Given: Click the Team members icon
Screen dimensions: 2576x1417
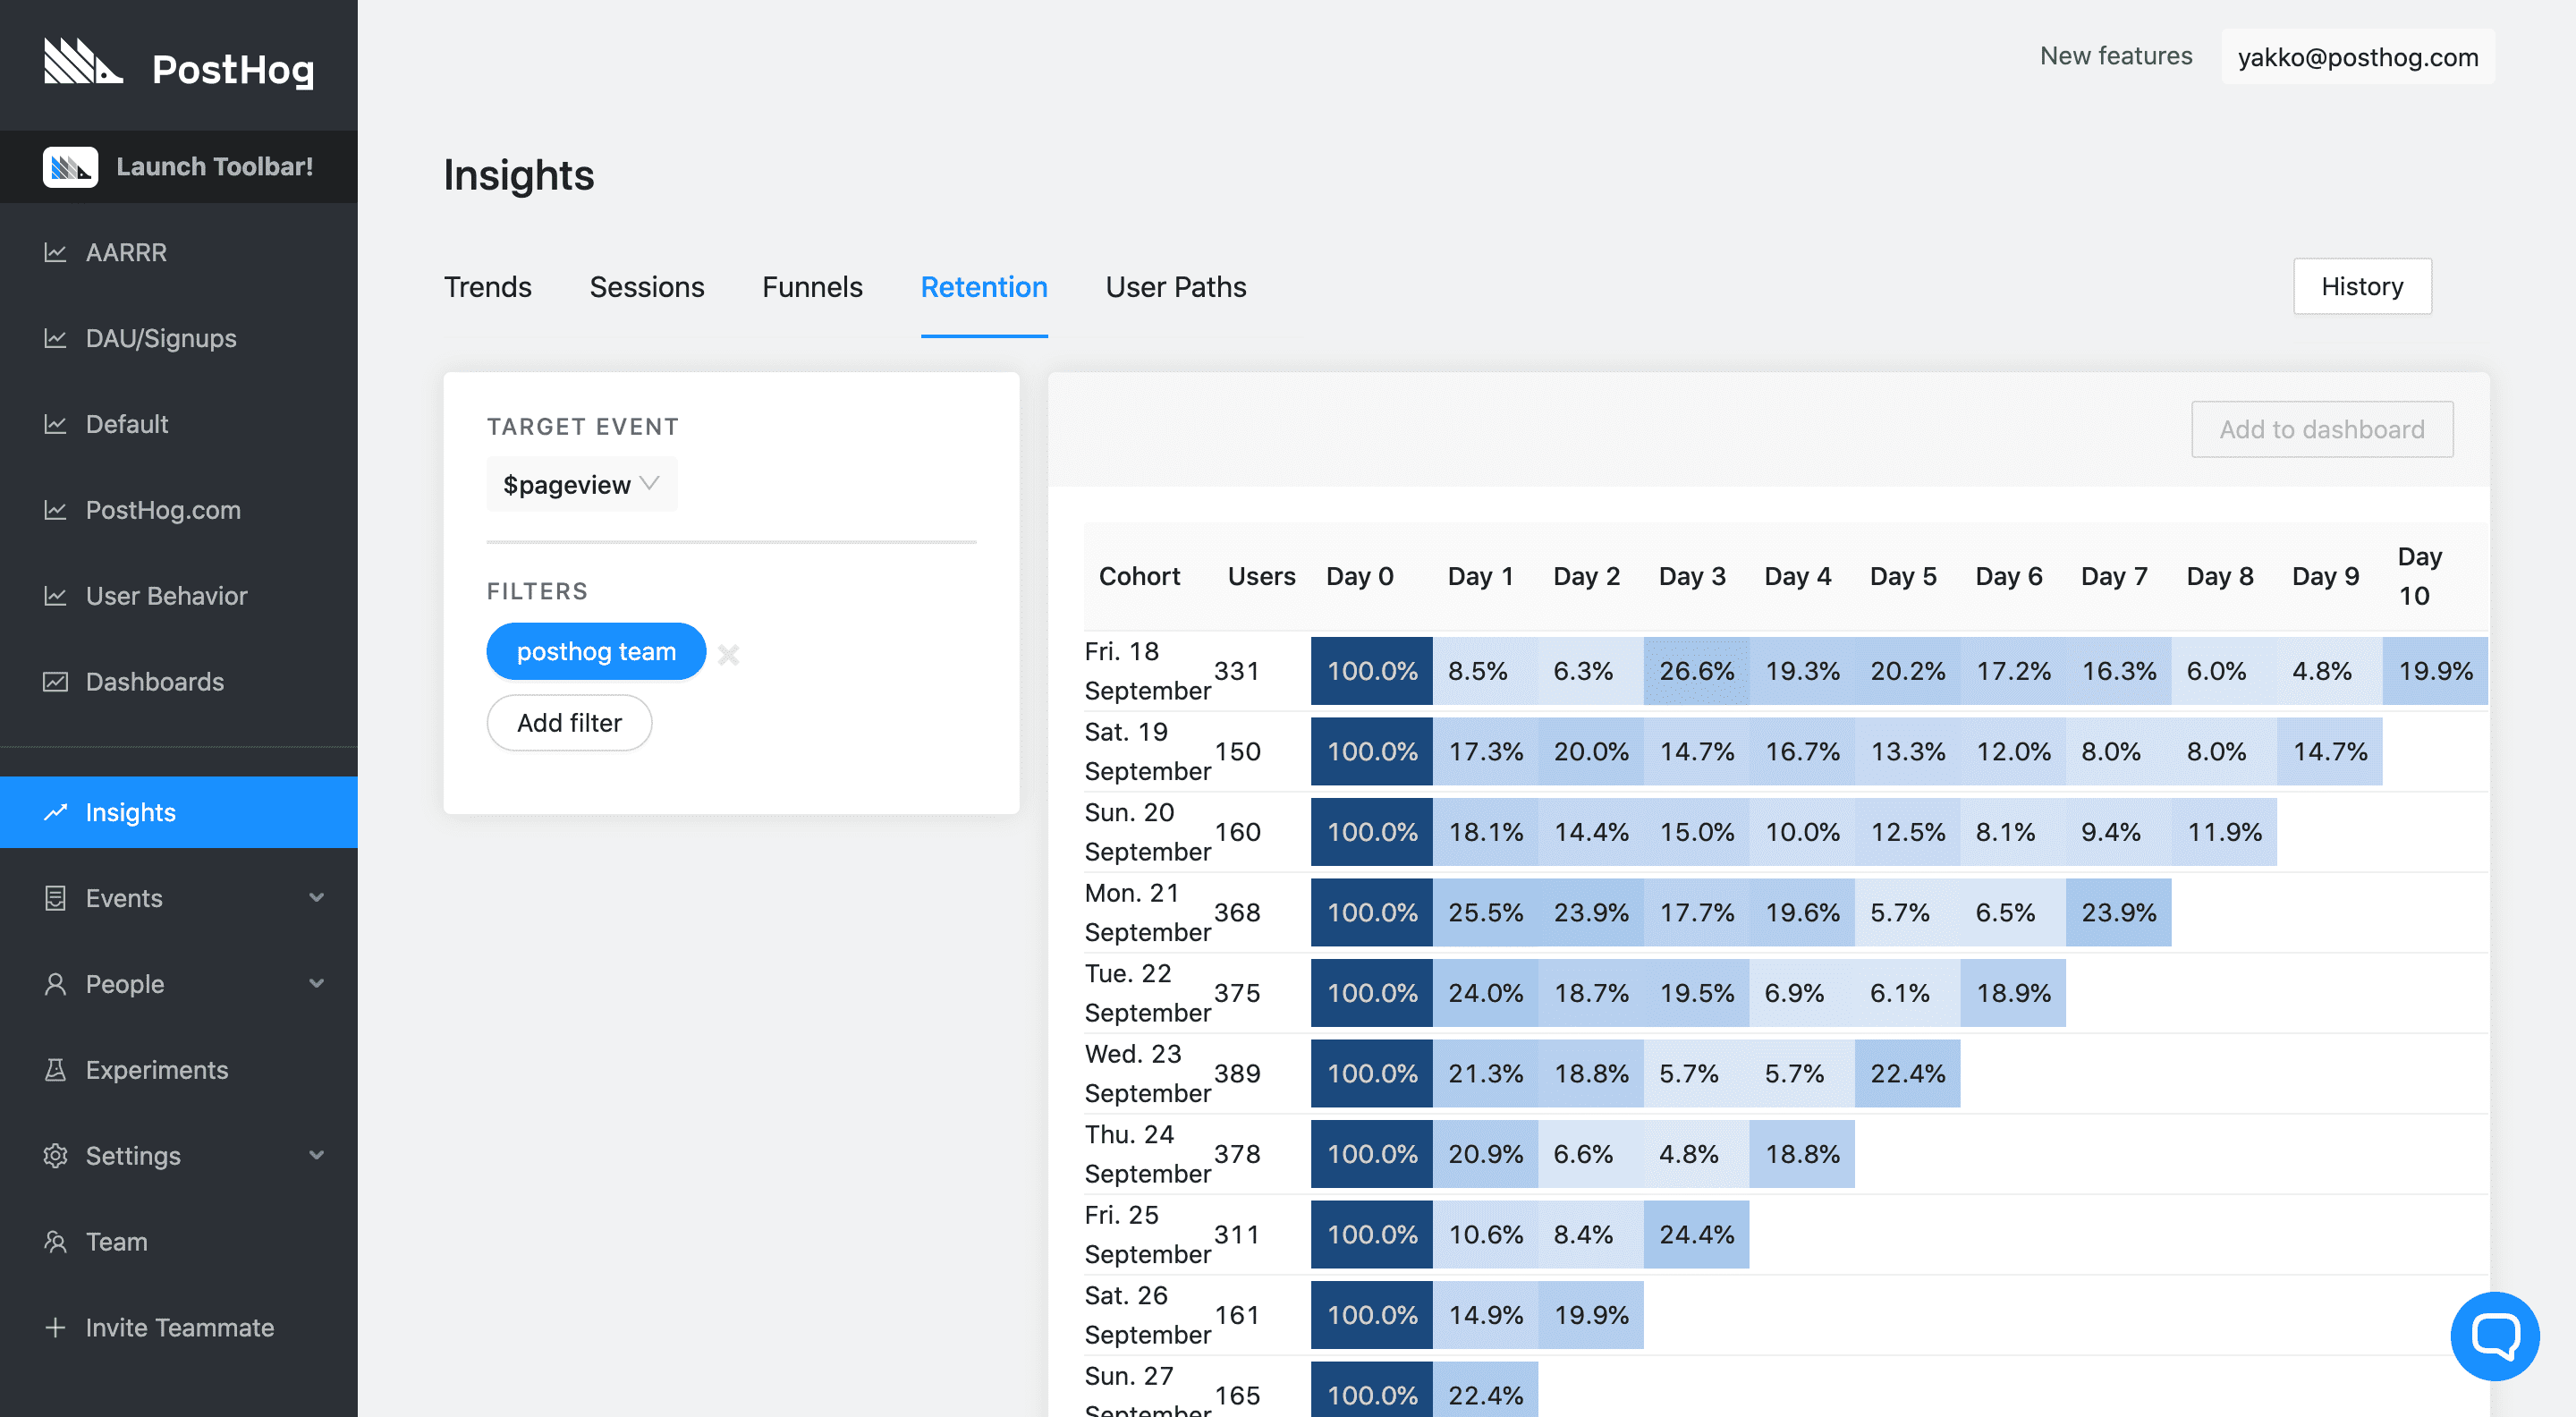Looking at the screenshot, I should tap(55, 1242).
